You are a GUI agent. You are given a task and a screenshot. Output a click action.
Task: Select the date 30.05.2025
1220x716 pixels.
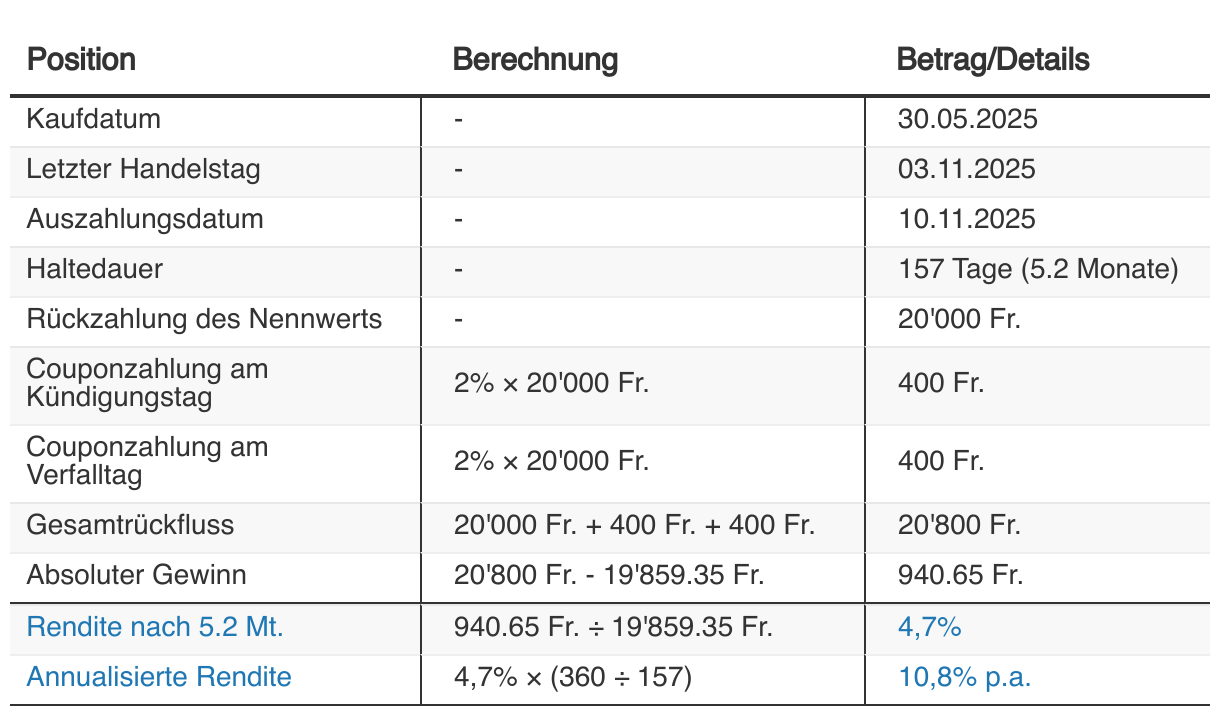[x=967, y=120]
